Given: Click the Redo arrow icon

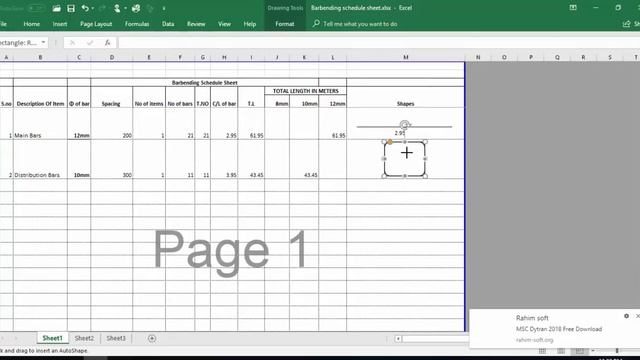Looking at the screenshot, I should (102, 8).
